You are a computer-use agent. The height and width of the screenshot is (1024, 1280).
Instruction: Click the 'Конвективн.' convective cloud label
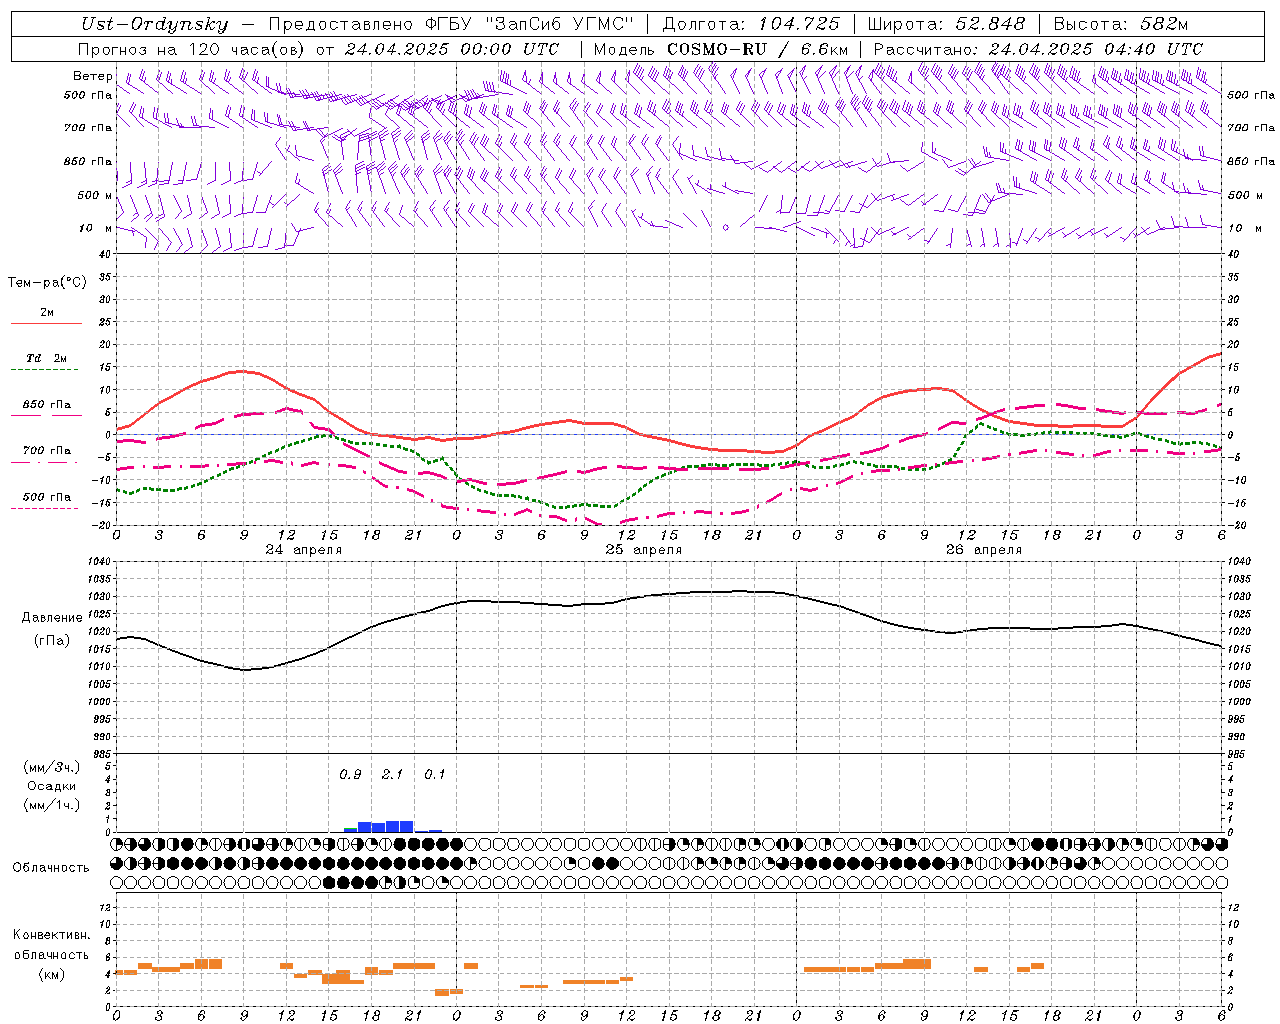(51, 935)
